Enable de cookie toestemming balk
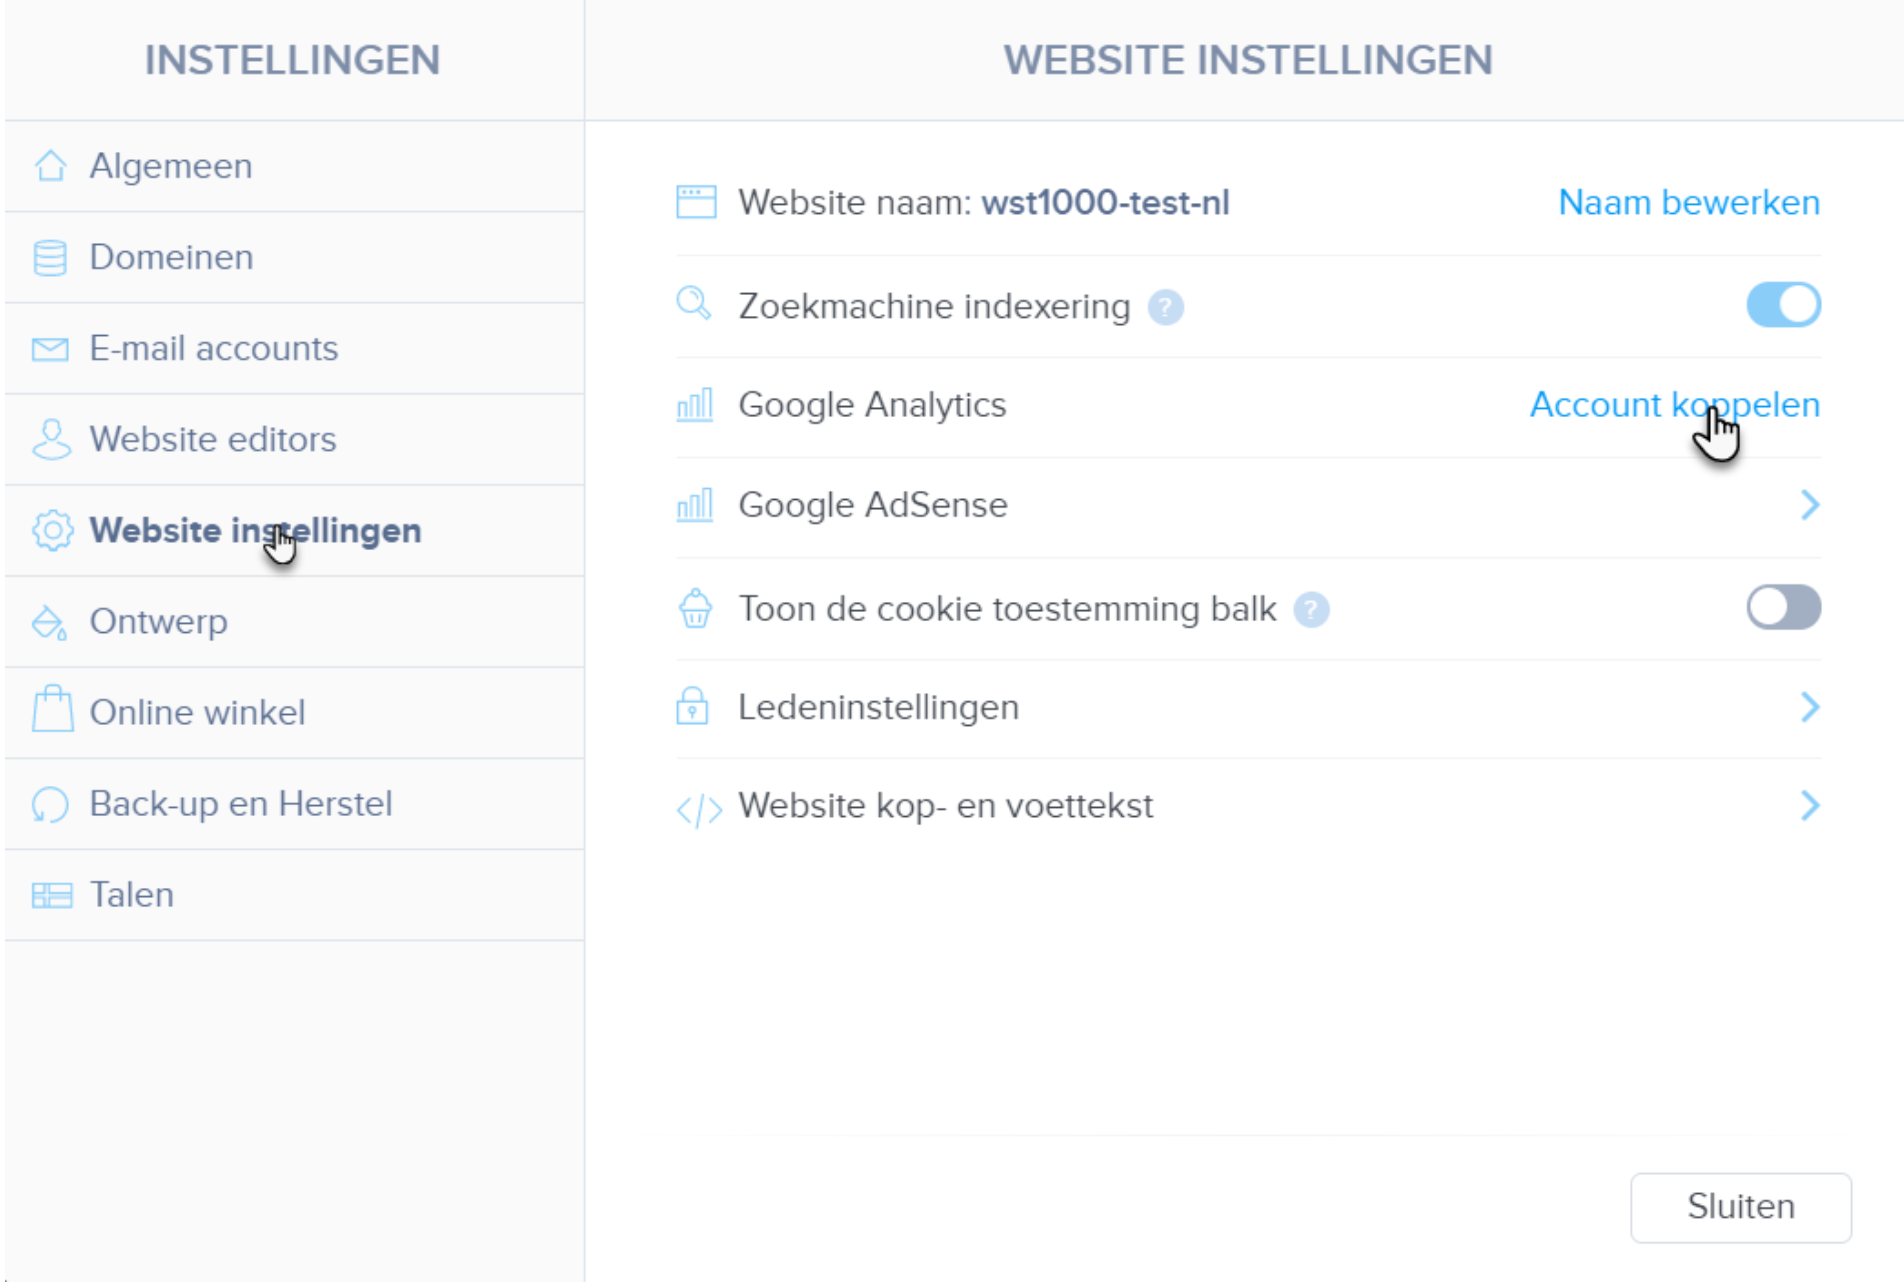 (1783, 607)
